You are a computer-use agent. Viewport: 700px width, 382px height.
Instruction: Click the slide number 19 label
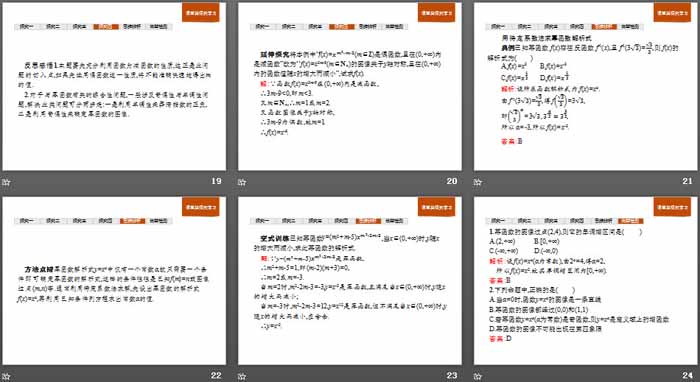(217, 181)
